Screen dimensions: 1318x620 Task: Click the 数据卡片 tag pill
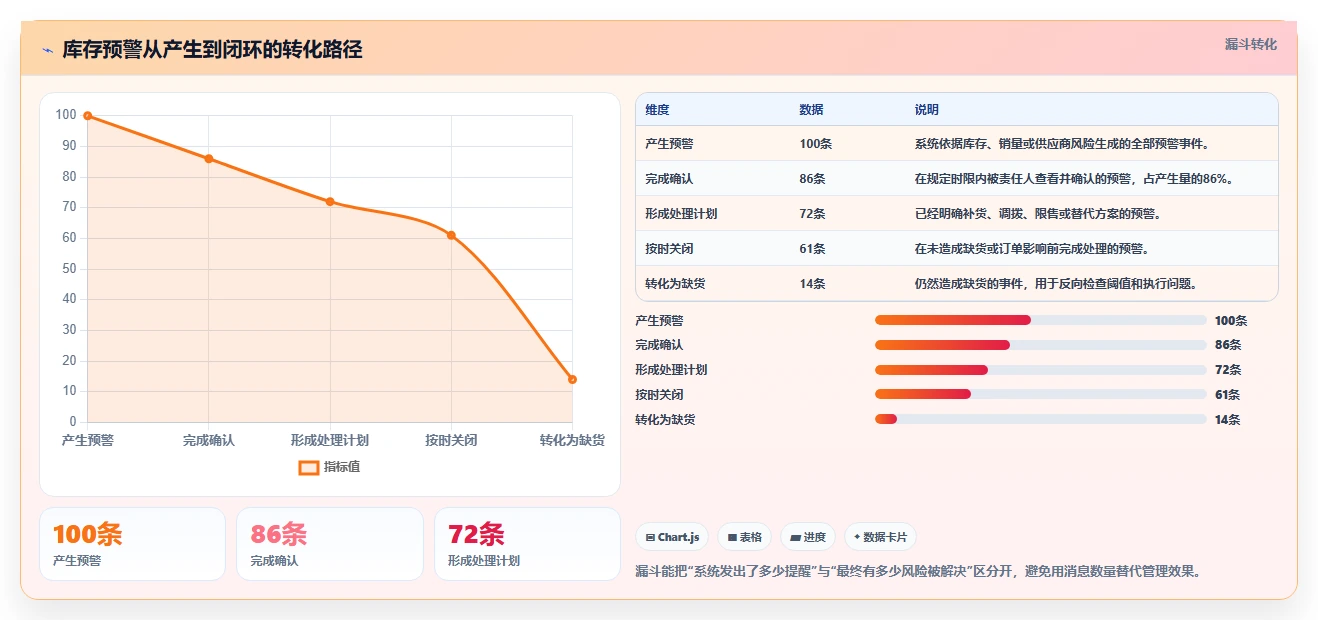880,537
